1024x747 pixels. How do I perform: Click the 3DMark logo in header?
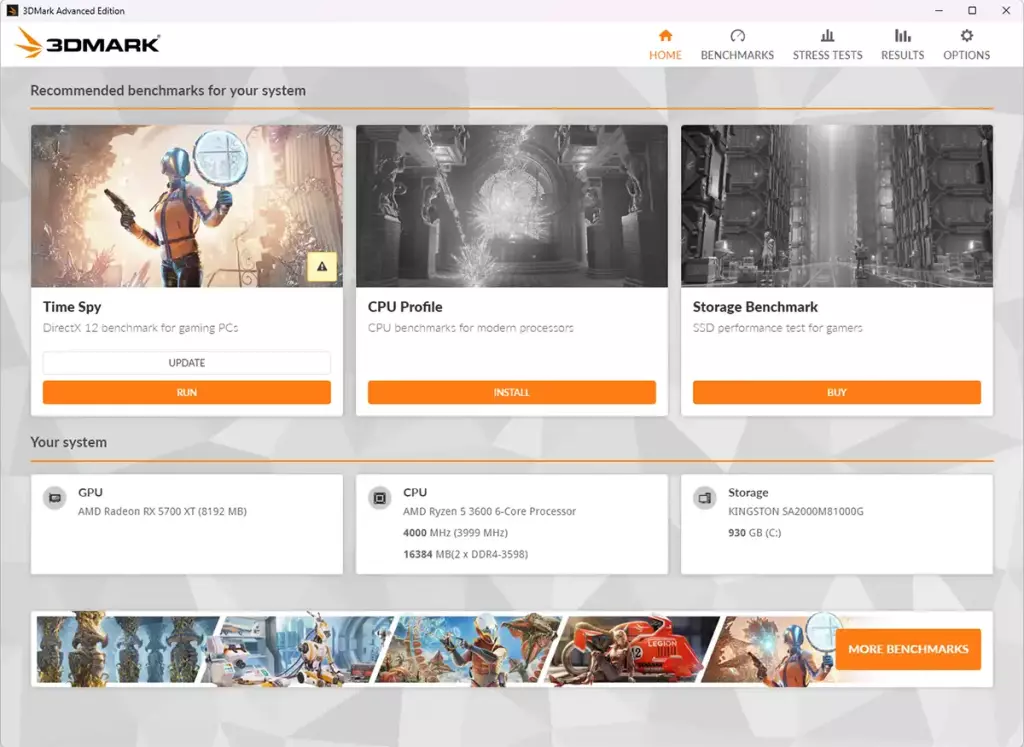click(88, 43)
